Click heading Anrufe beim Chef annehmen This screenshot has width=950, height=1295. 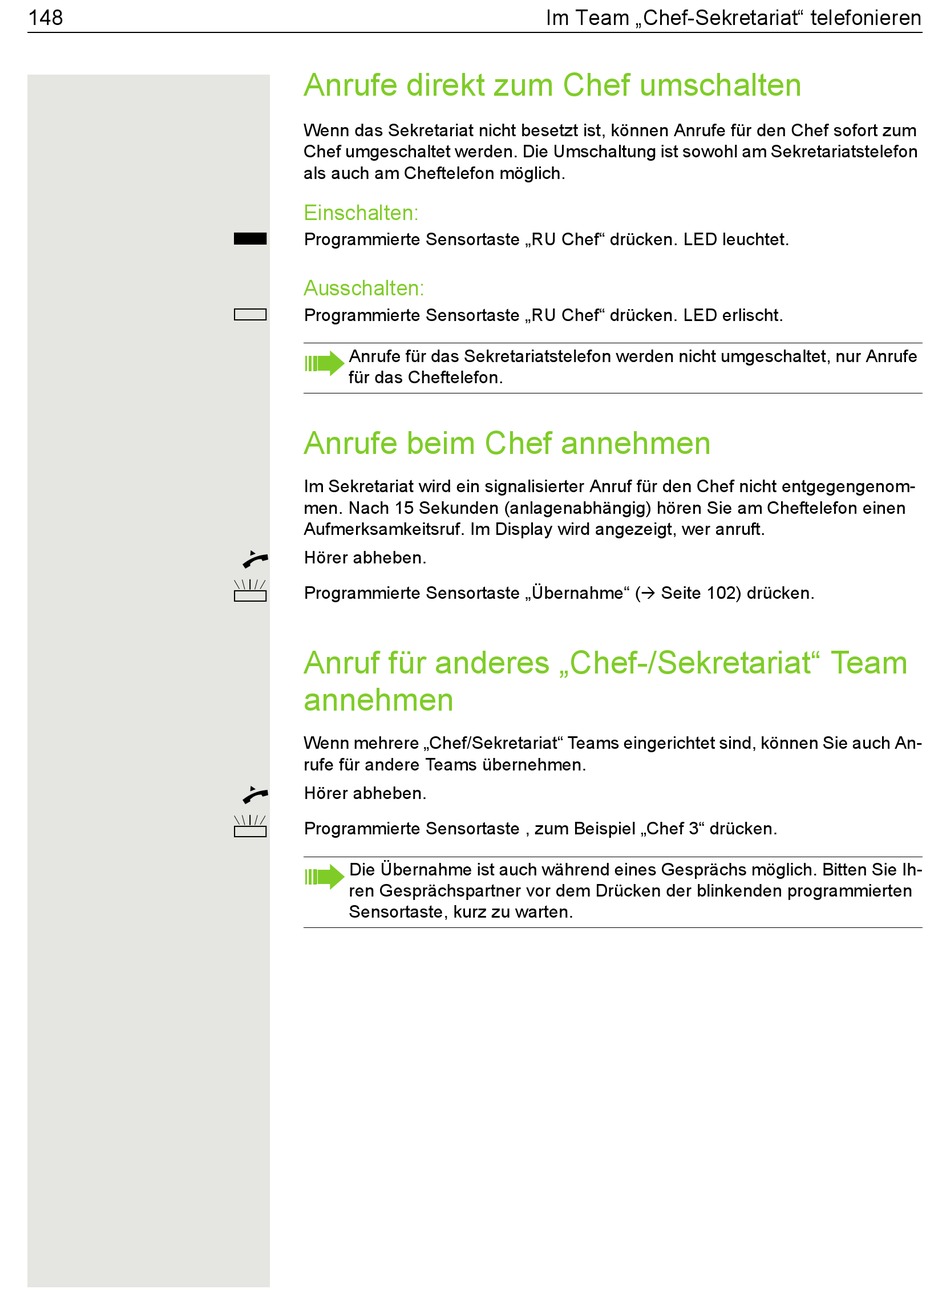[507, 443]
